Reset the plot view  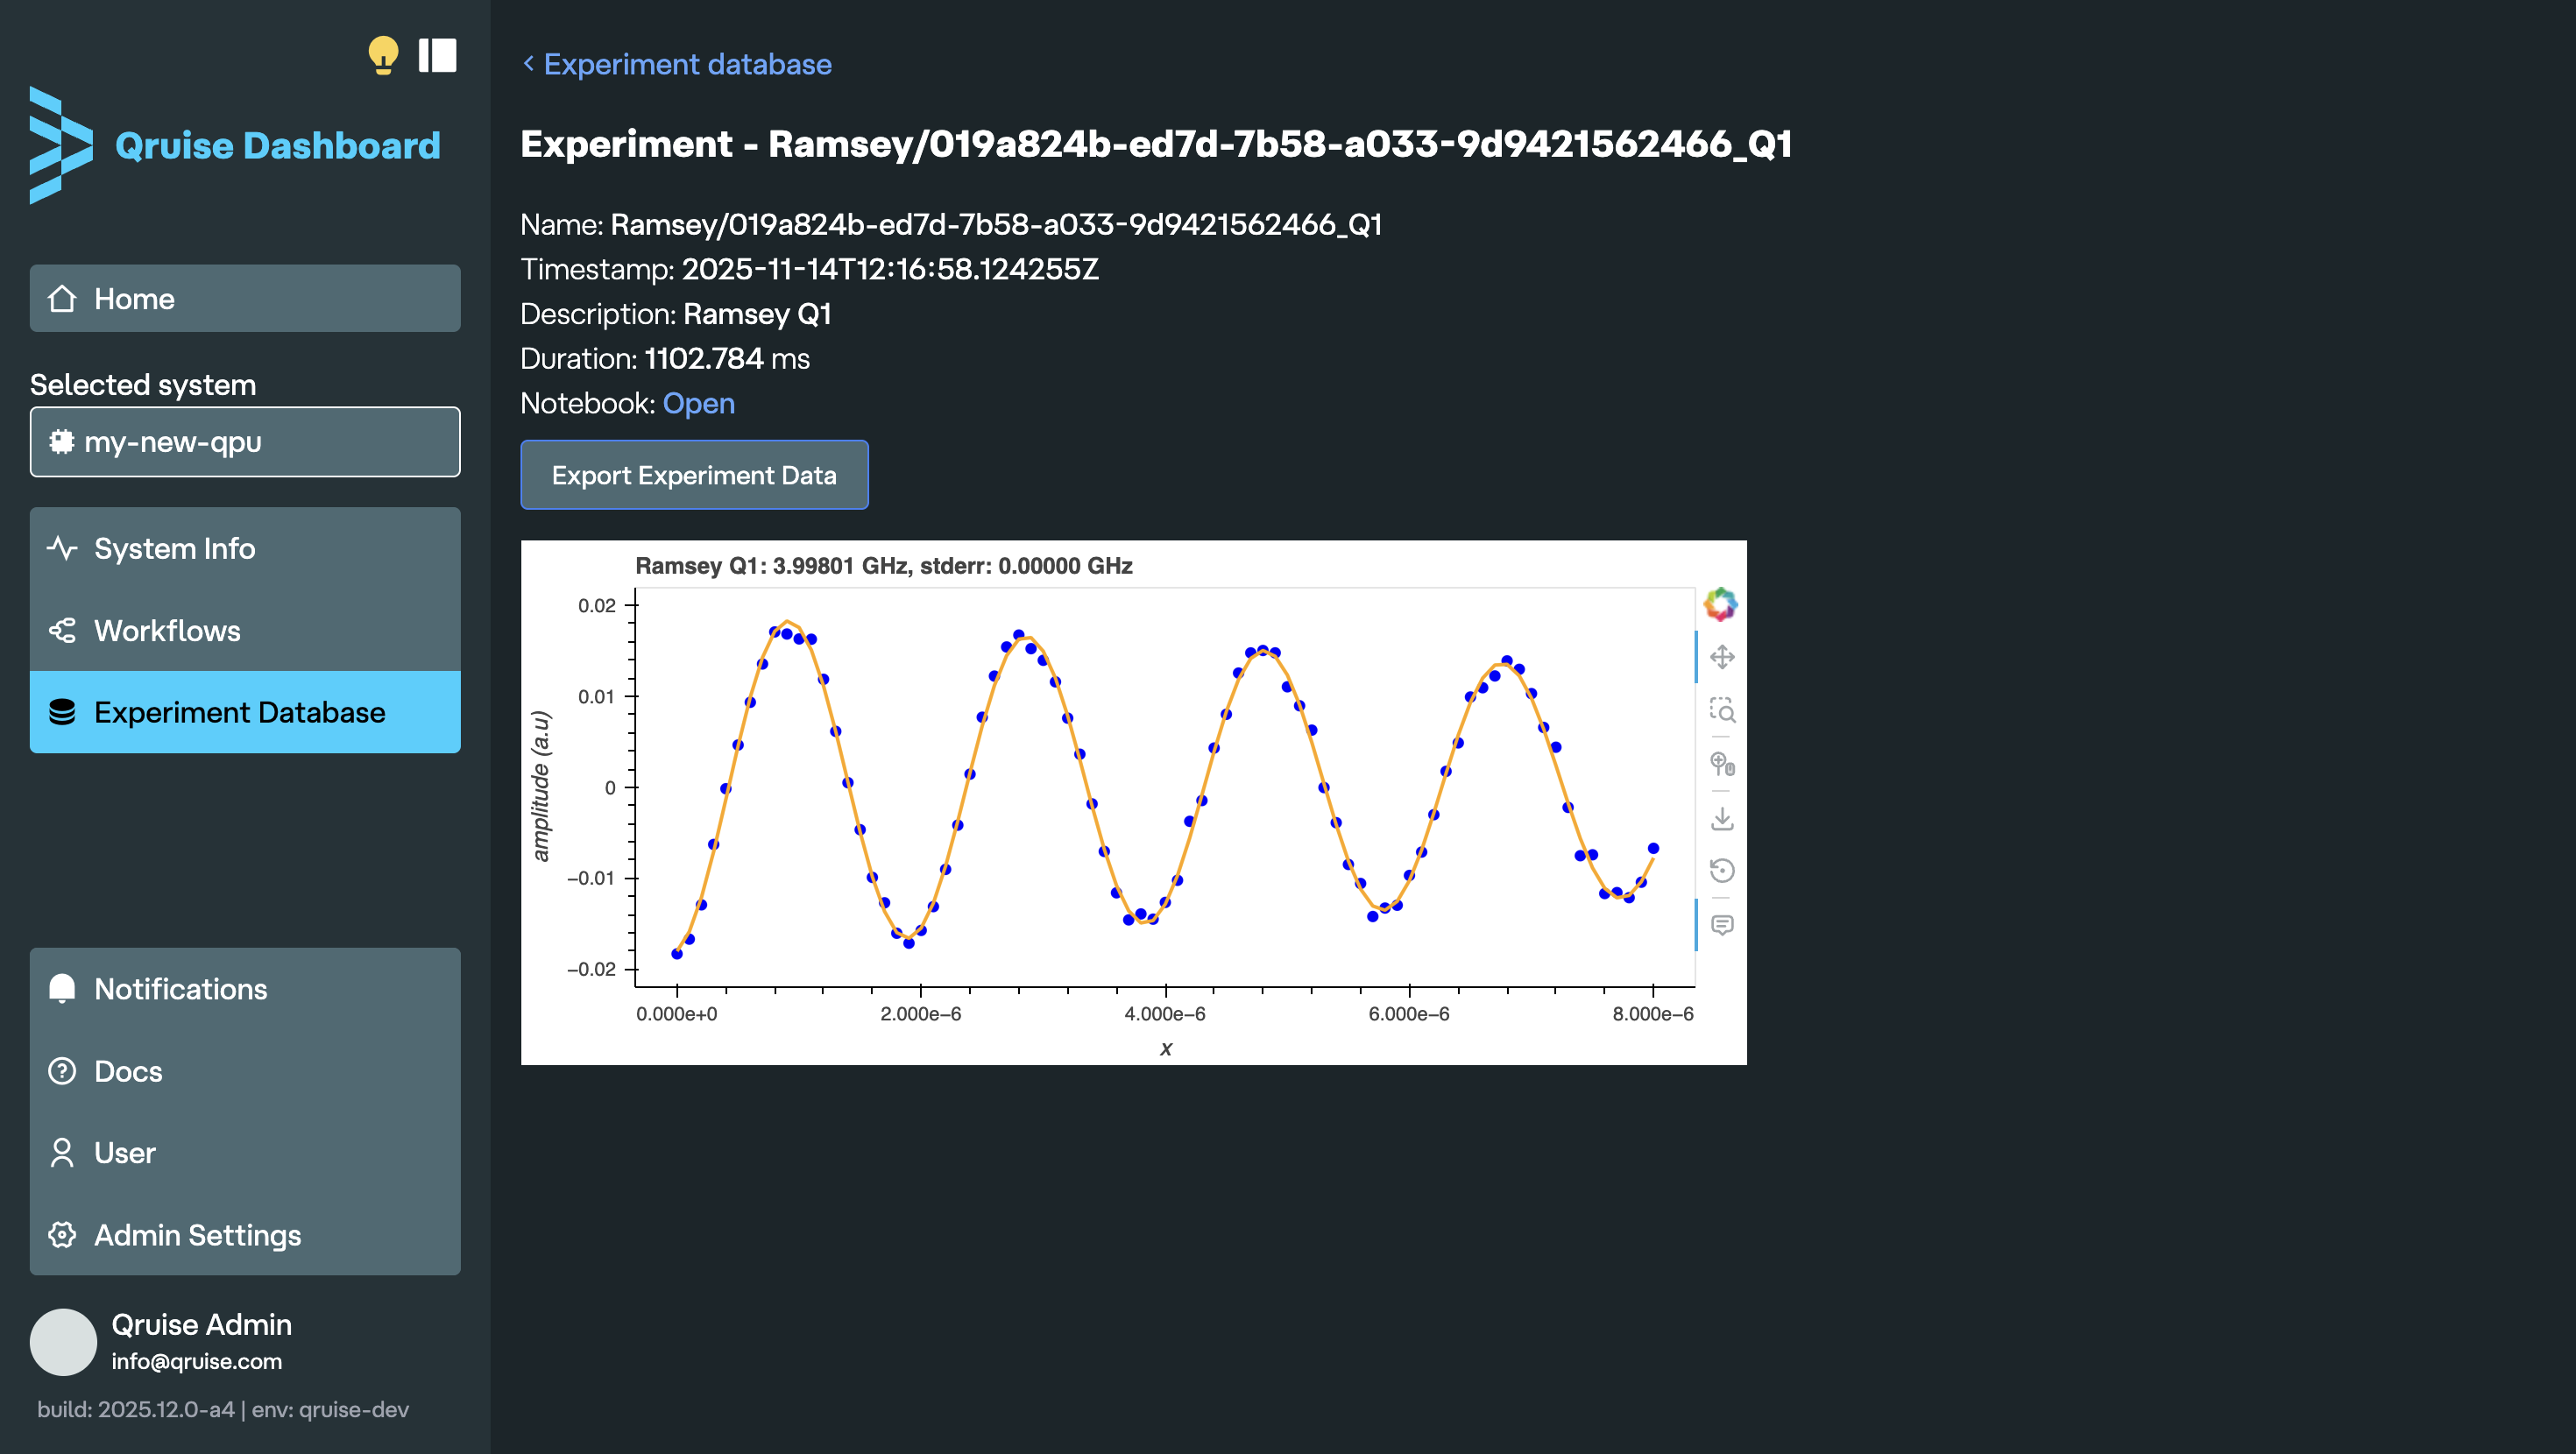point(1721,870)
